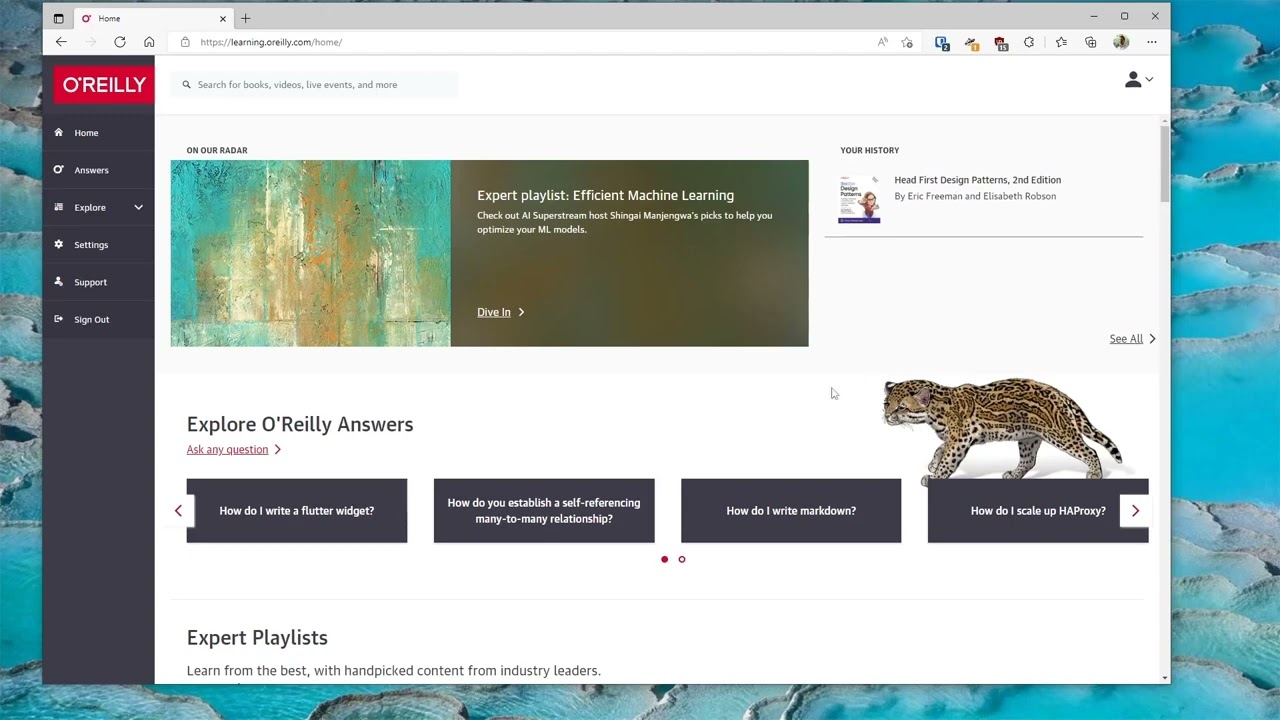The image size is (1280, 720).
Task: Open 'How do I write a flutter widget?' card
Action: pos(297,511)
